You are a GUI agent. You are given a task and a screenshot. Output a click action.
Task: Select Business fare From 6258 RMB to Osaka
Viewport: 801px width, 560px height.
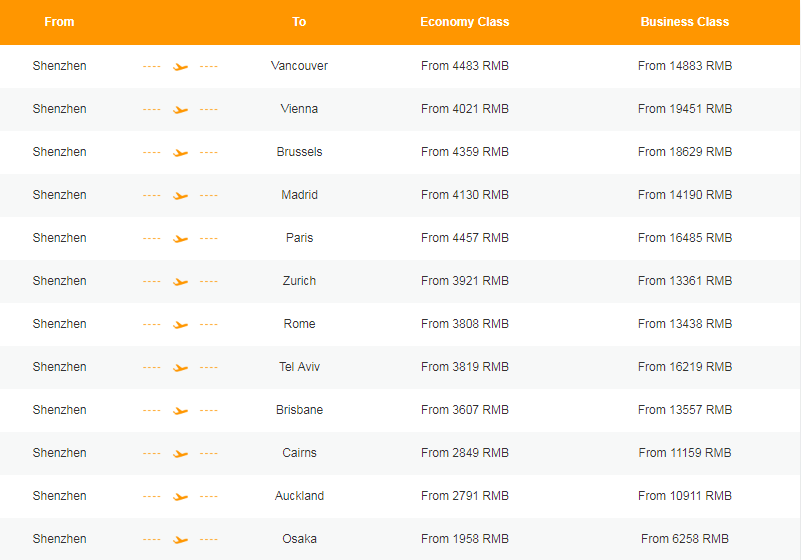click(684, 539)
